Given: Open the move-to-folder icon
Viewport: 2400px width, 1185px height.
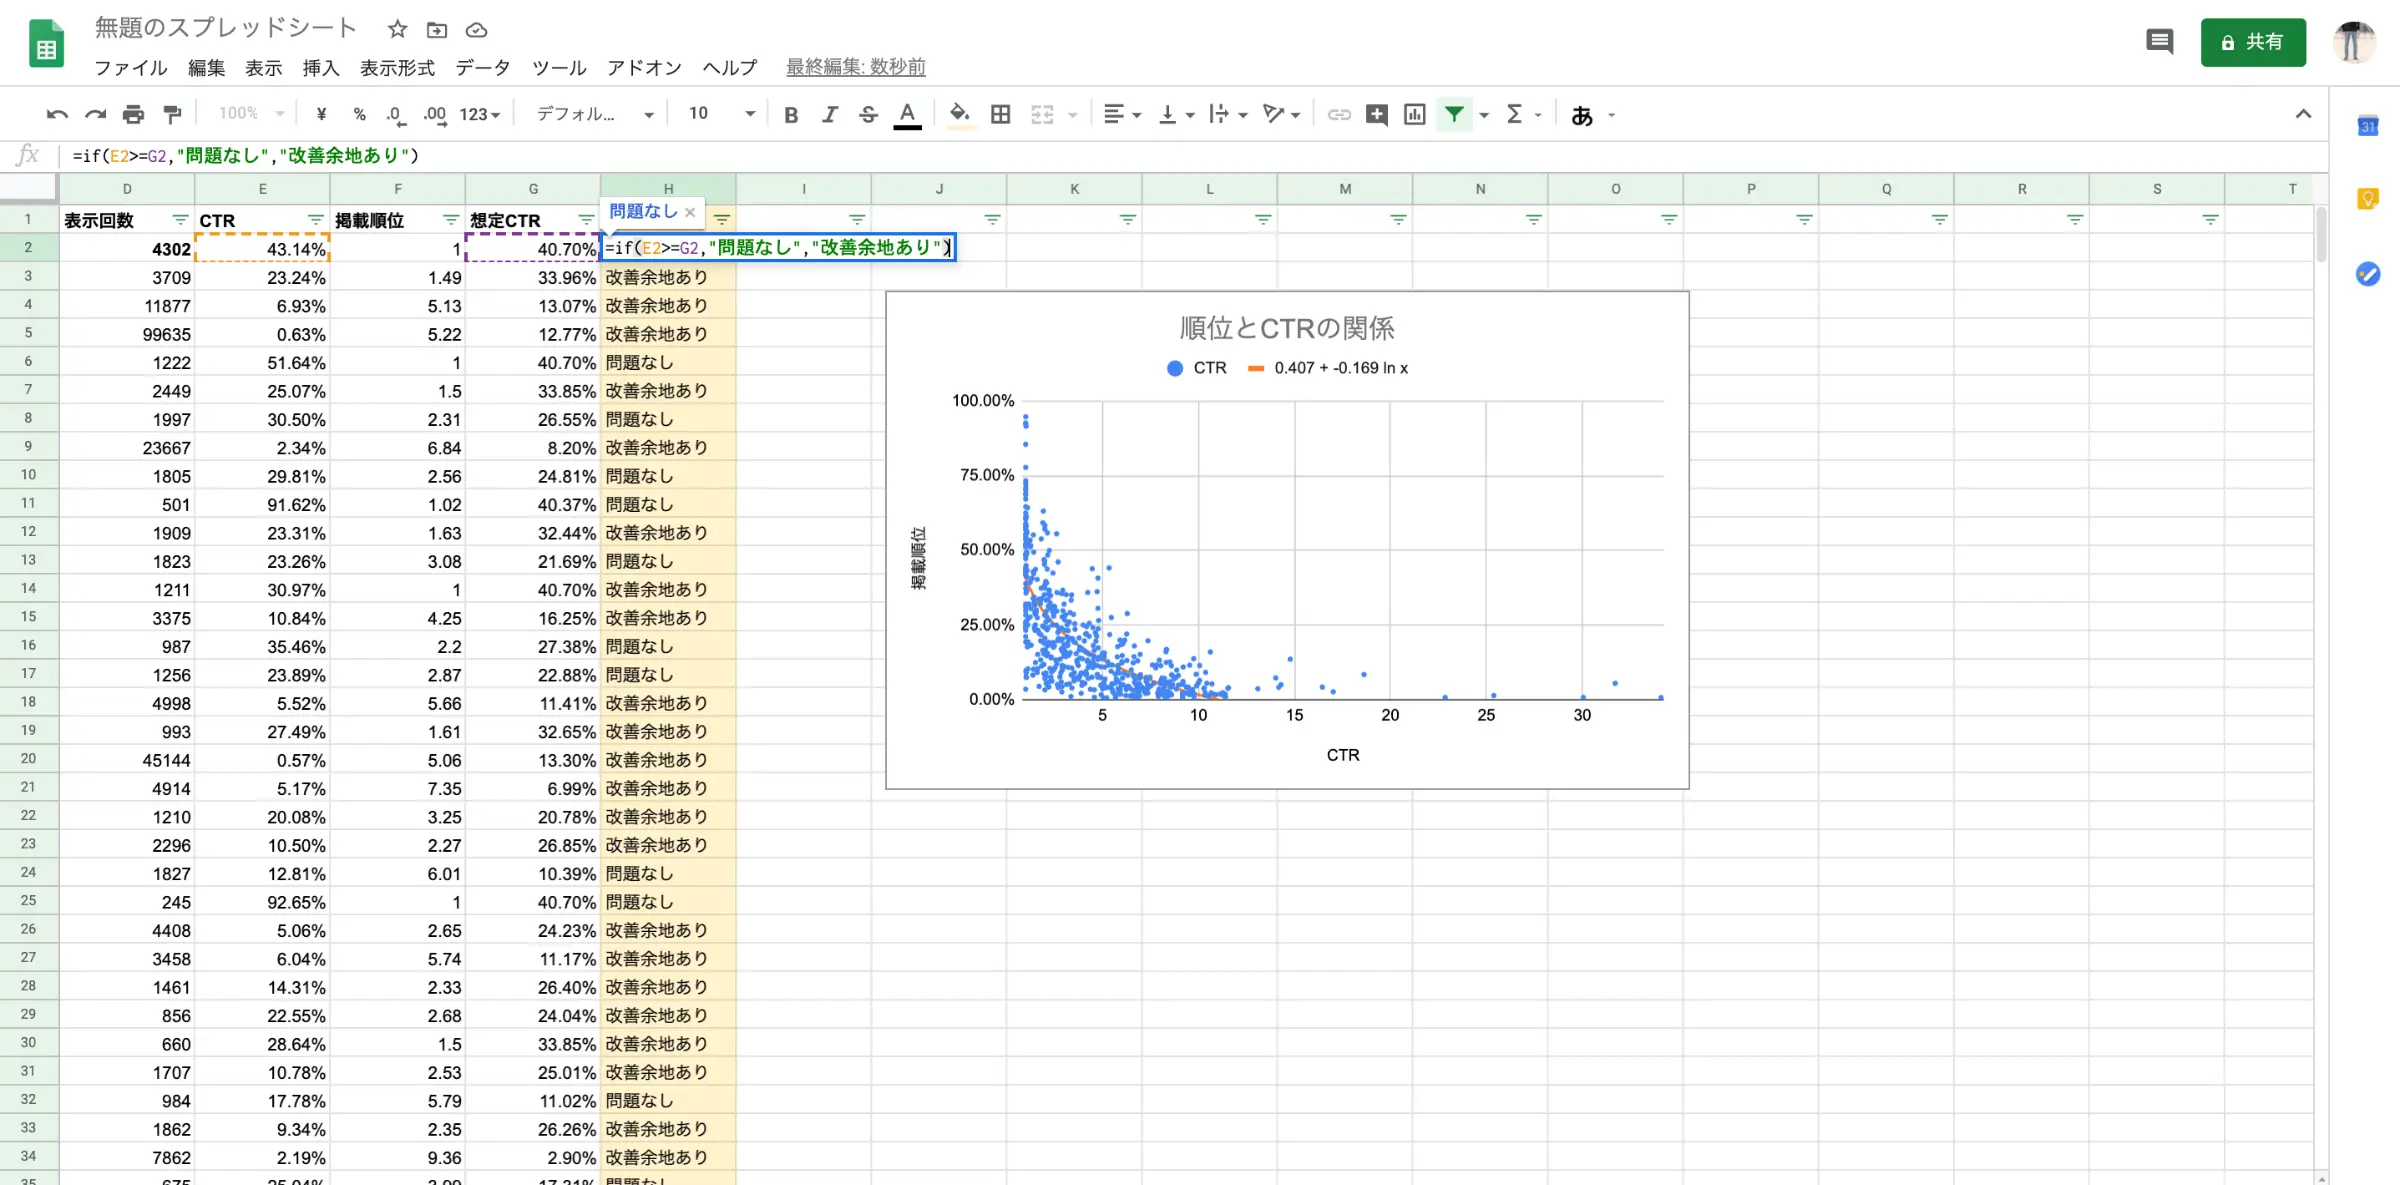Looking at the screenshot, I should [x=437, y=30].
